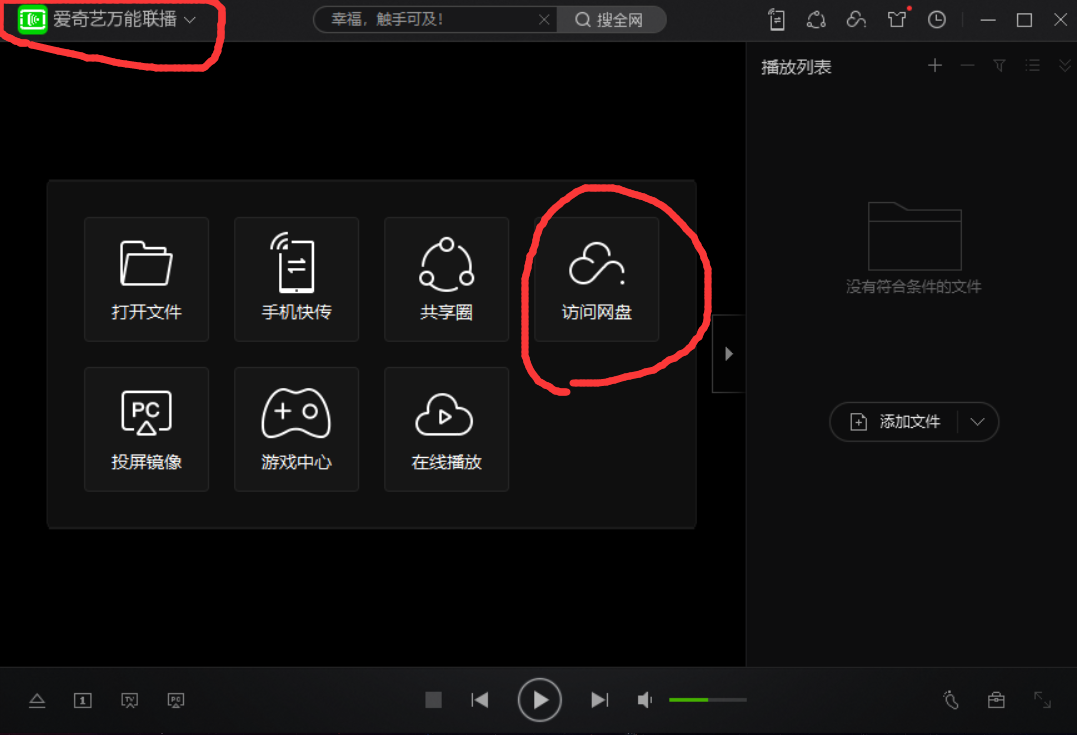This screenshot has height=735, width=1077.
Task: Open the 共享圈 sharing circle
Action: (x=446, y=279)
